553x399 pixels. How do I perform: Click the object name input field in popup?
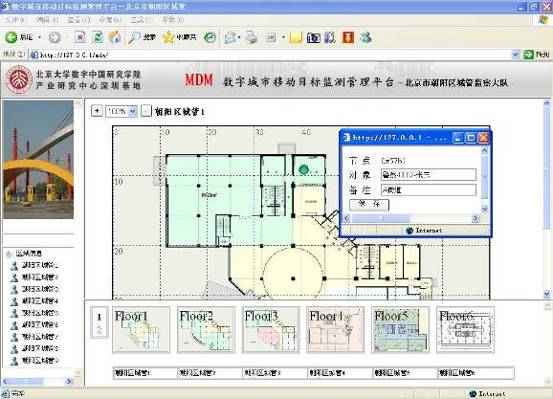click(429, 175)
